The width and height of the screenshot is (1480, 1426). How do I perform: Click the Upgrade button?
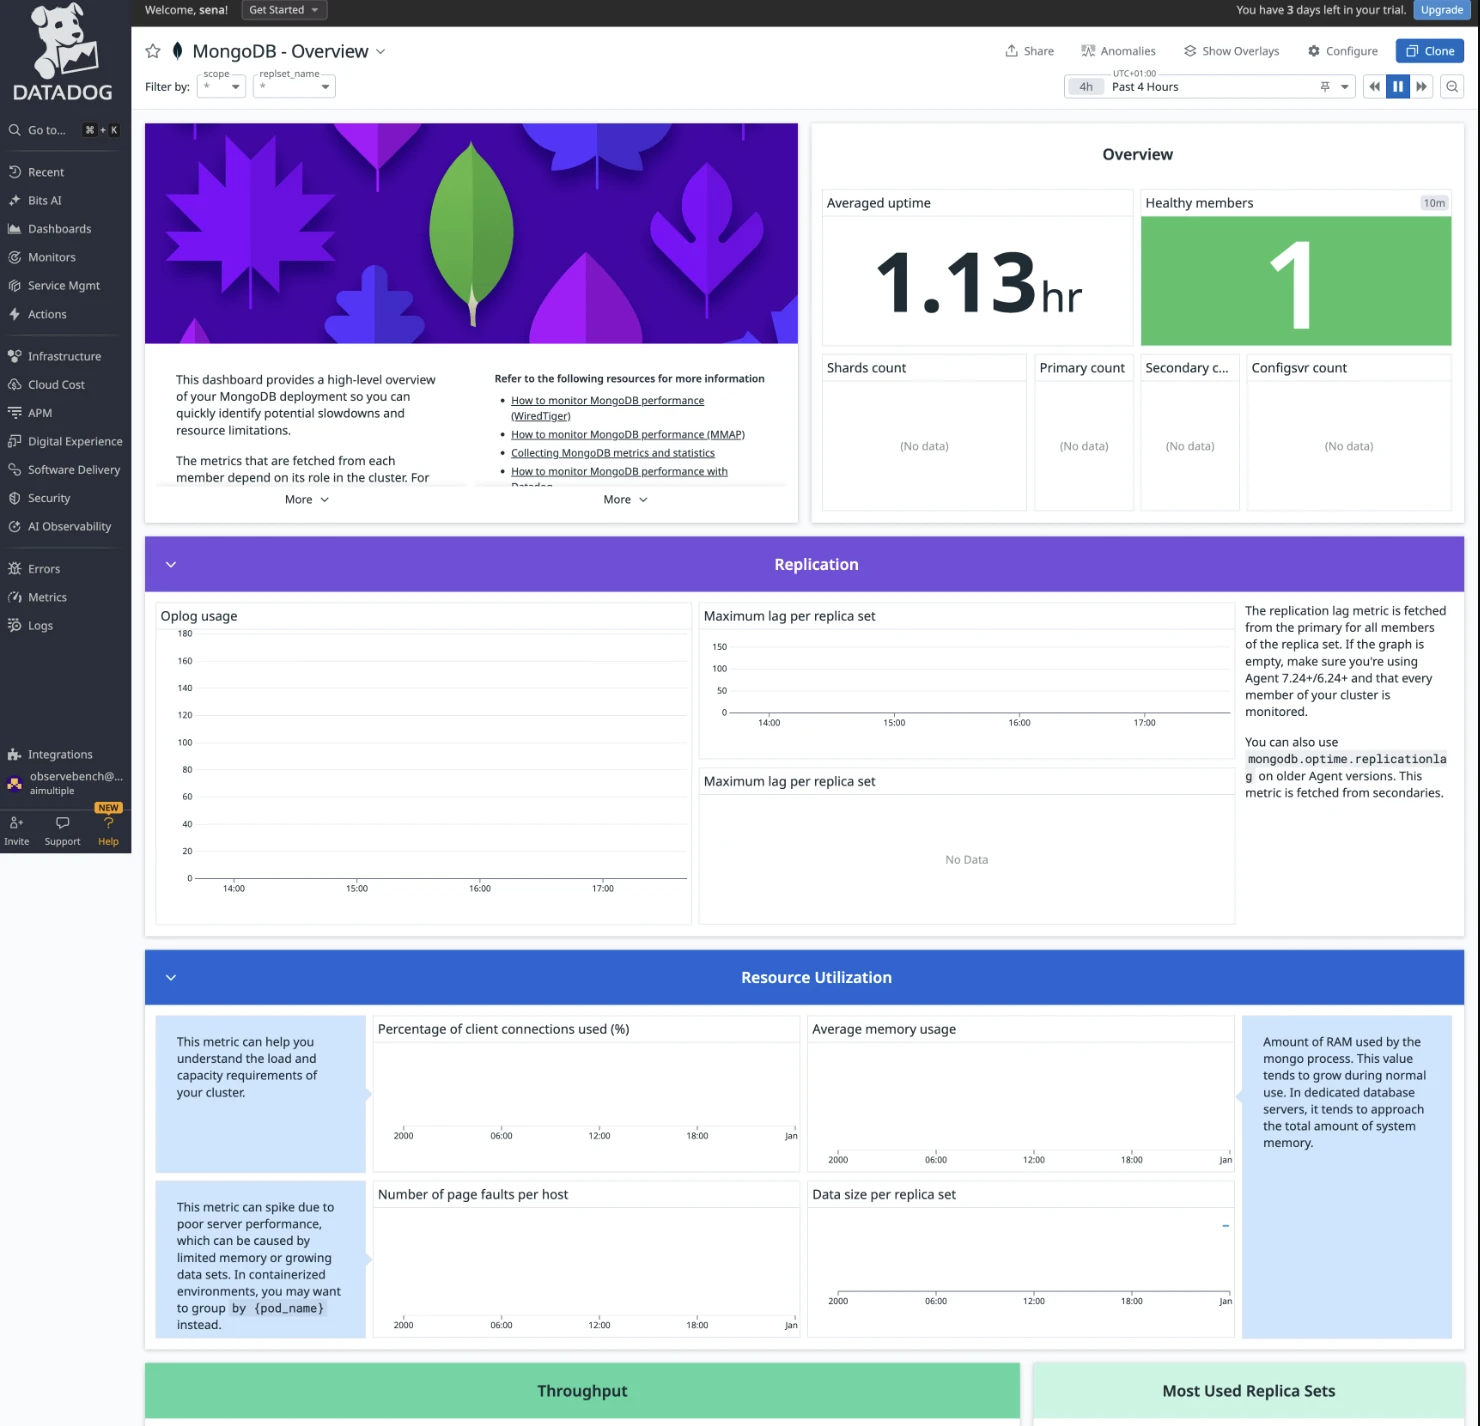pos(1441,10)
